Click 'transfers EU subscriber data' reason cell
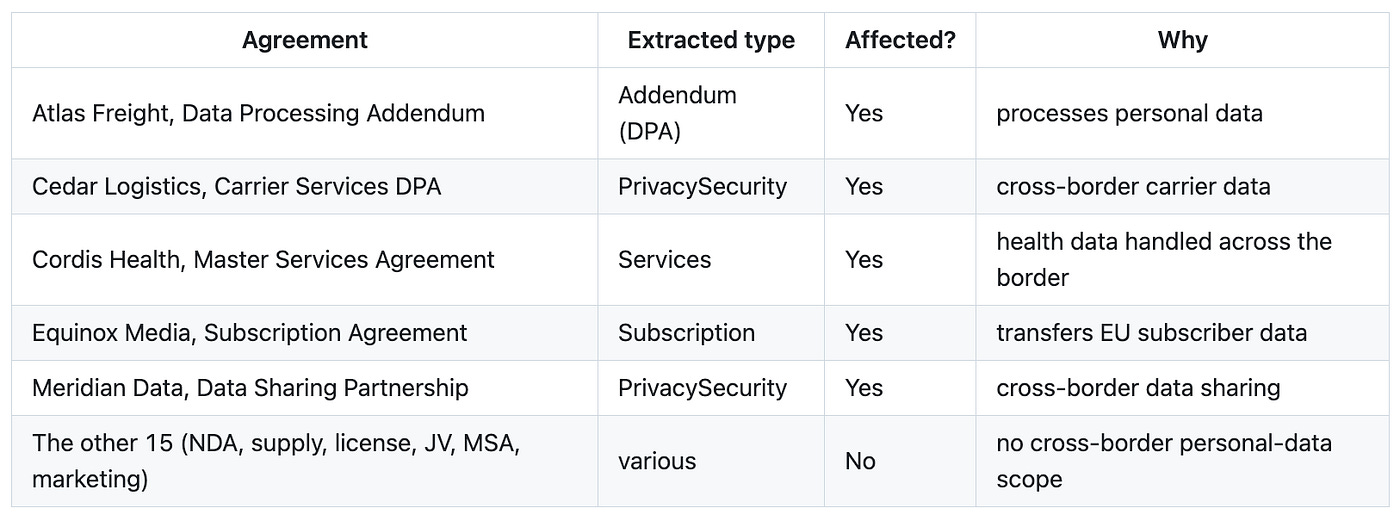1400x515 pixels. click(x=1182, y=333)
